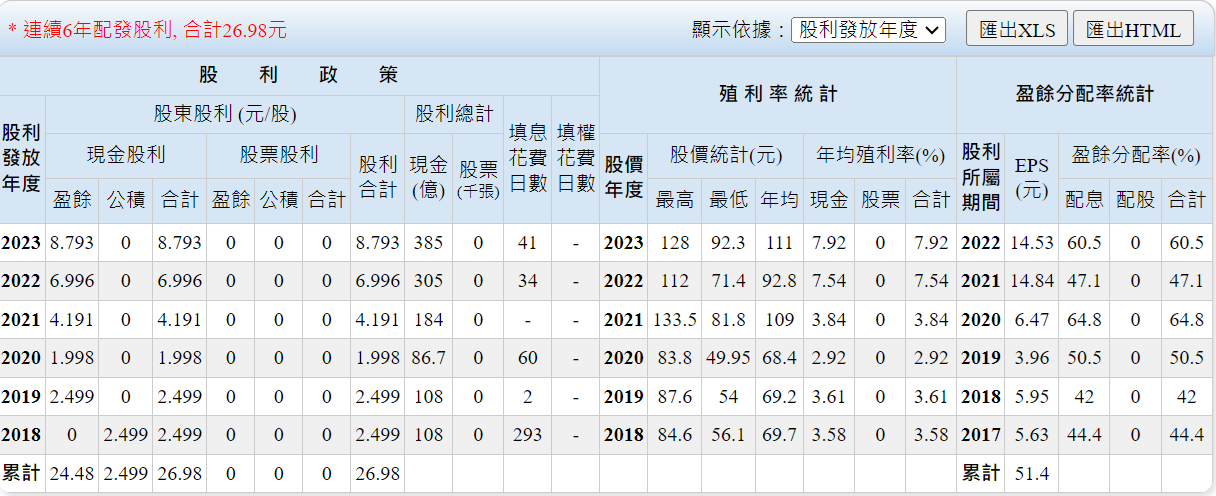Open the 顯示依據 dropdown menu
The width and height of the screenshot is (1216, 496).
point(868,30)
